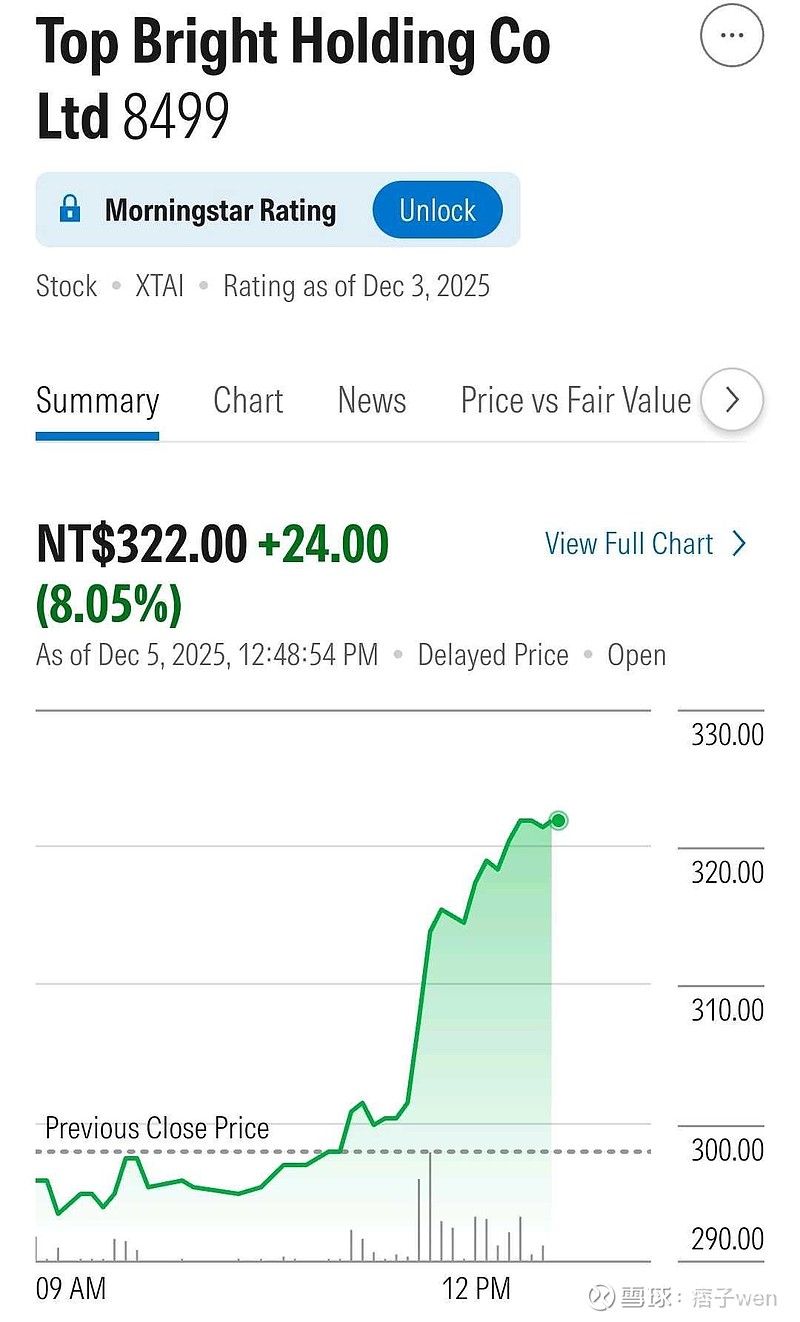
Task: Click the lock icon beside Morningstar Rating
Action: click(70, 210)
